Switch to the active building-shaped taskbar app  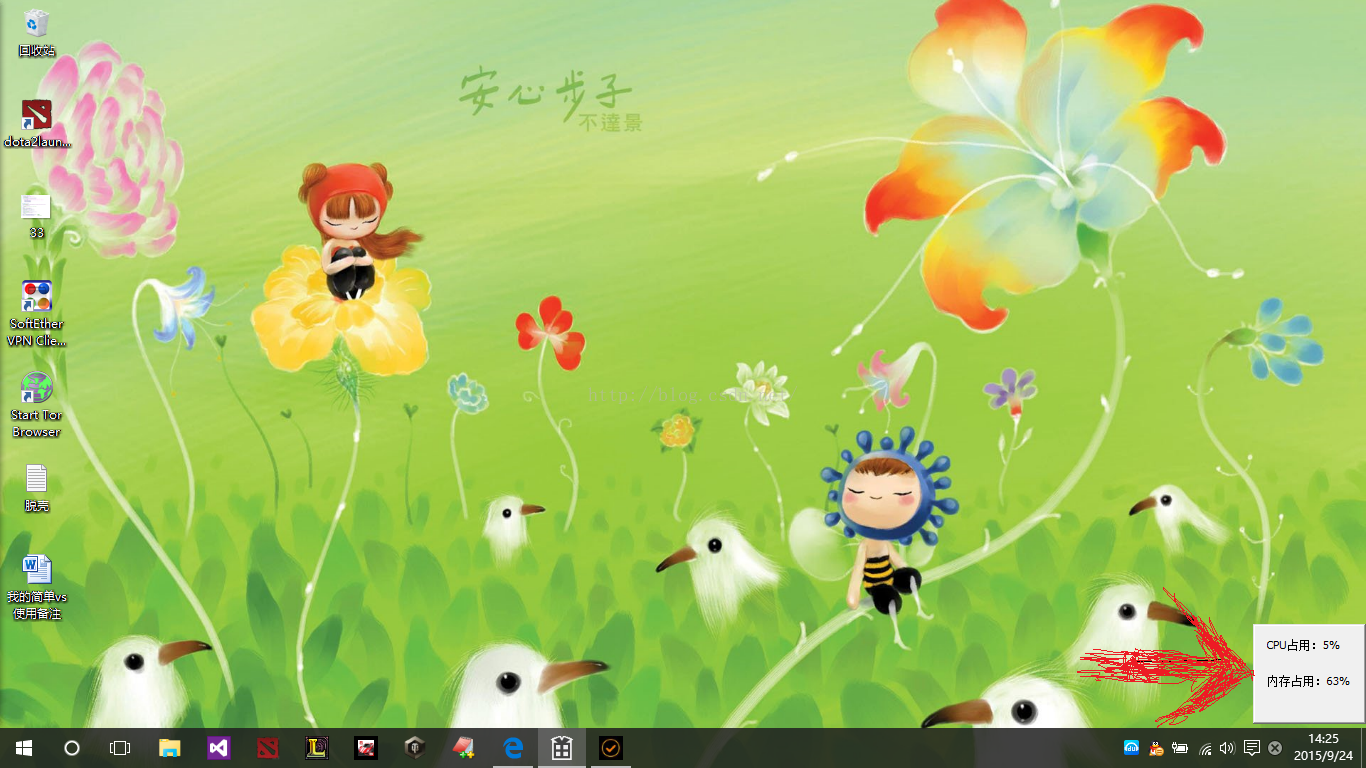[562, 748]
